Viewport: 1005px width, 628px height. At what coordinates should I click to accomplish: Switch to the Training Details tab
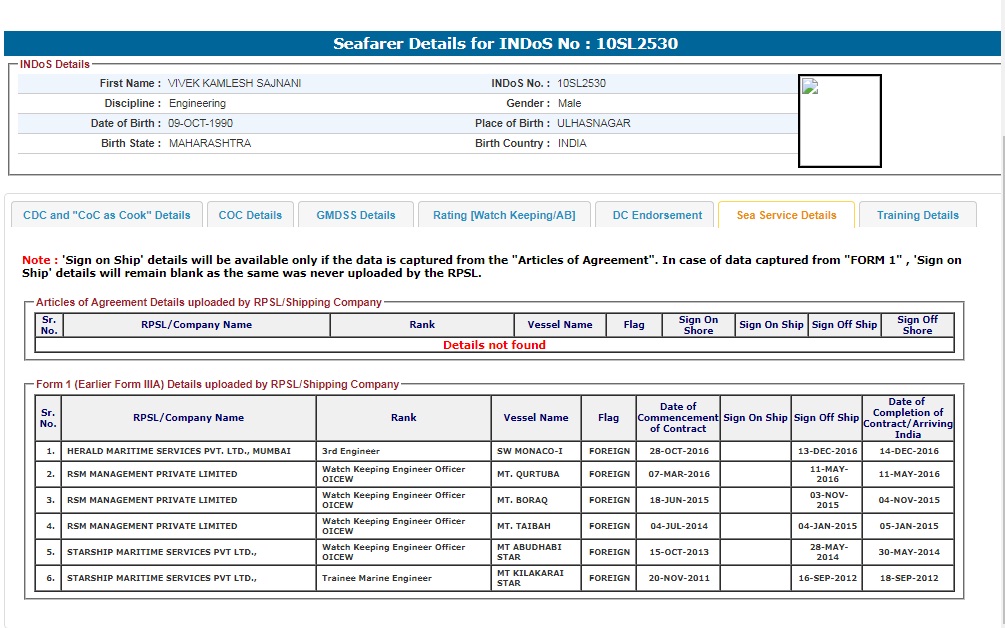point(917,215)
